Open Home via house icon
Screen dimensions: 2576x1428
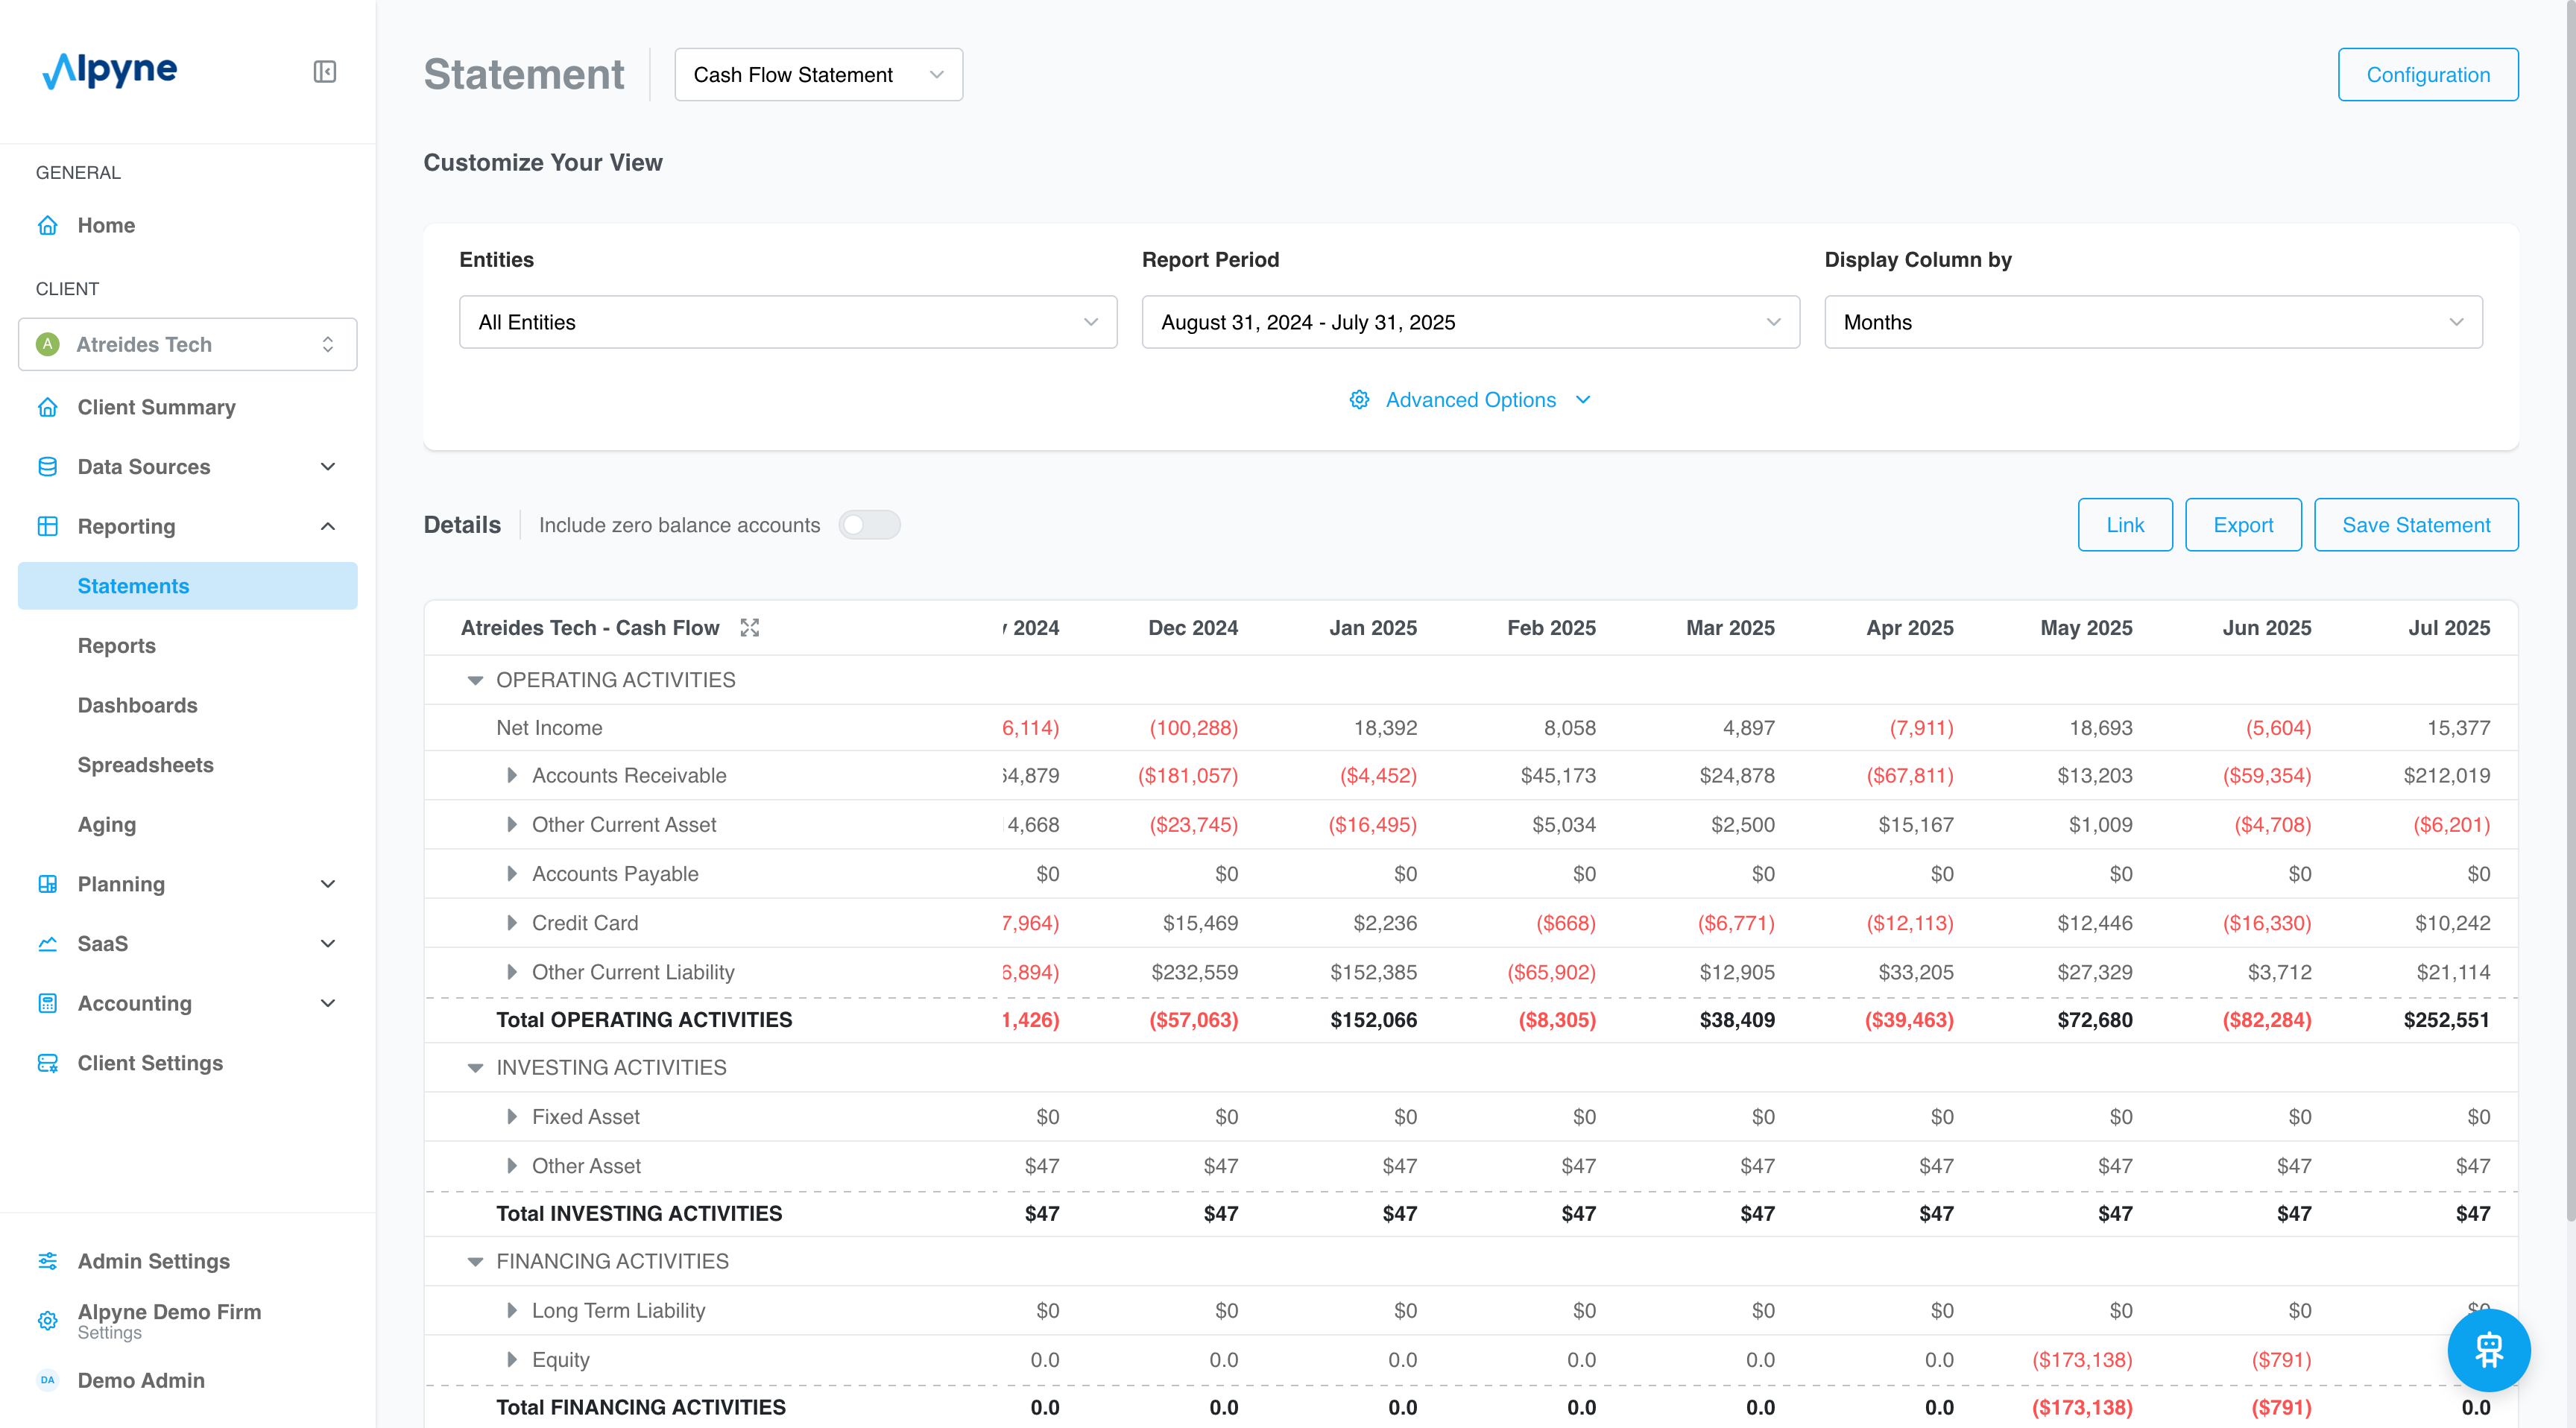tap(47, 225)
